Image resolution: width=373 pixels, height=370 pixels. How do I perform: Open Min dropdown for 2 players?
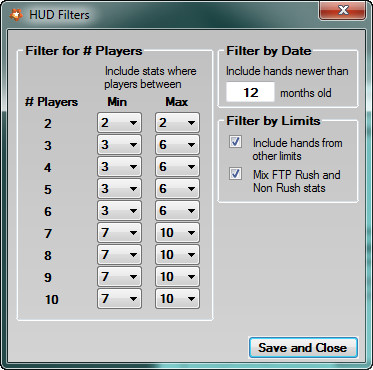click(x=119, y=123)
